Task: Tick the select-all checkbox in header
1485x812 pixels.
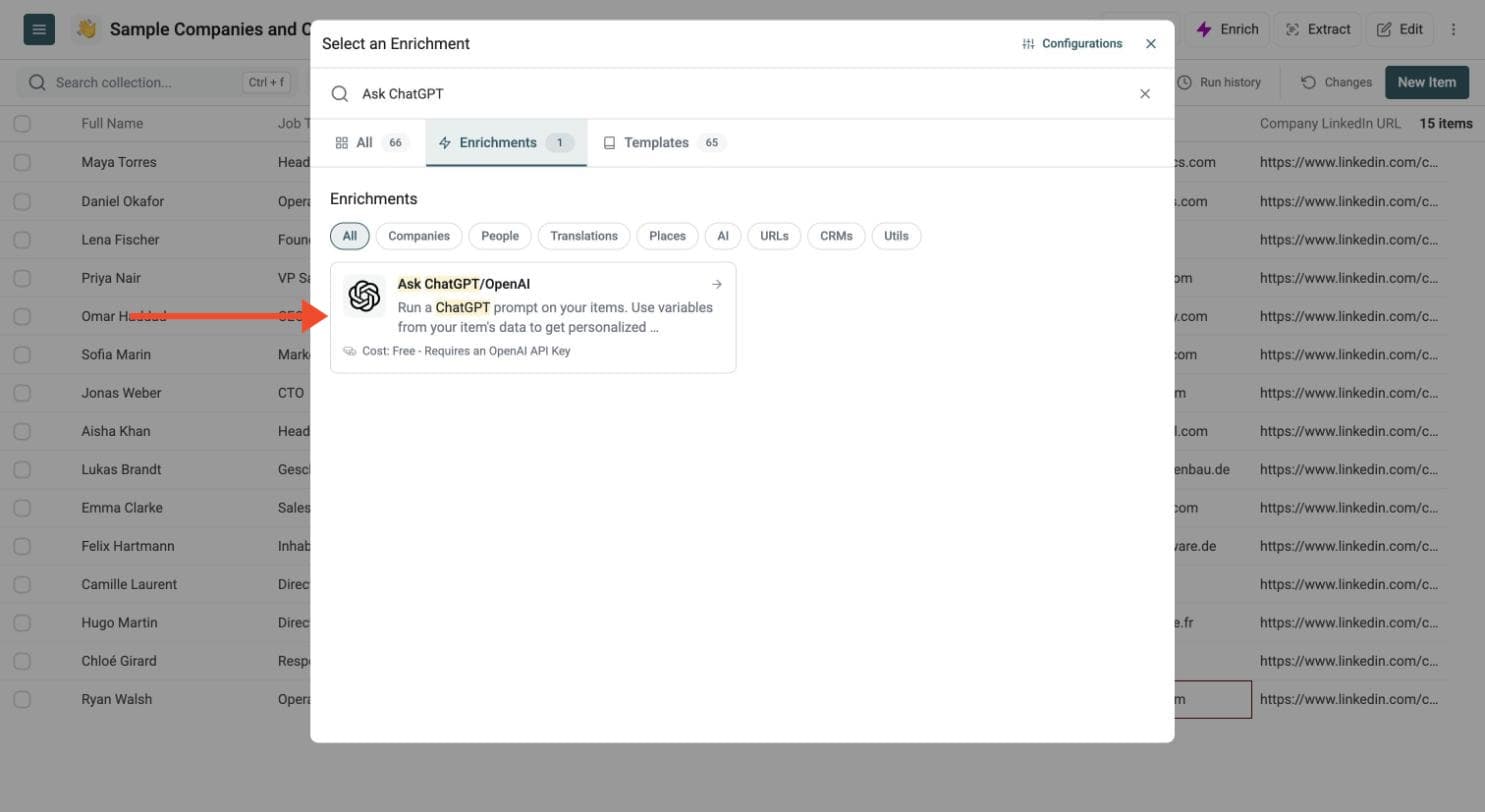Action: coord(22,124)
